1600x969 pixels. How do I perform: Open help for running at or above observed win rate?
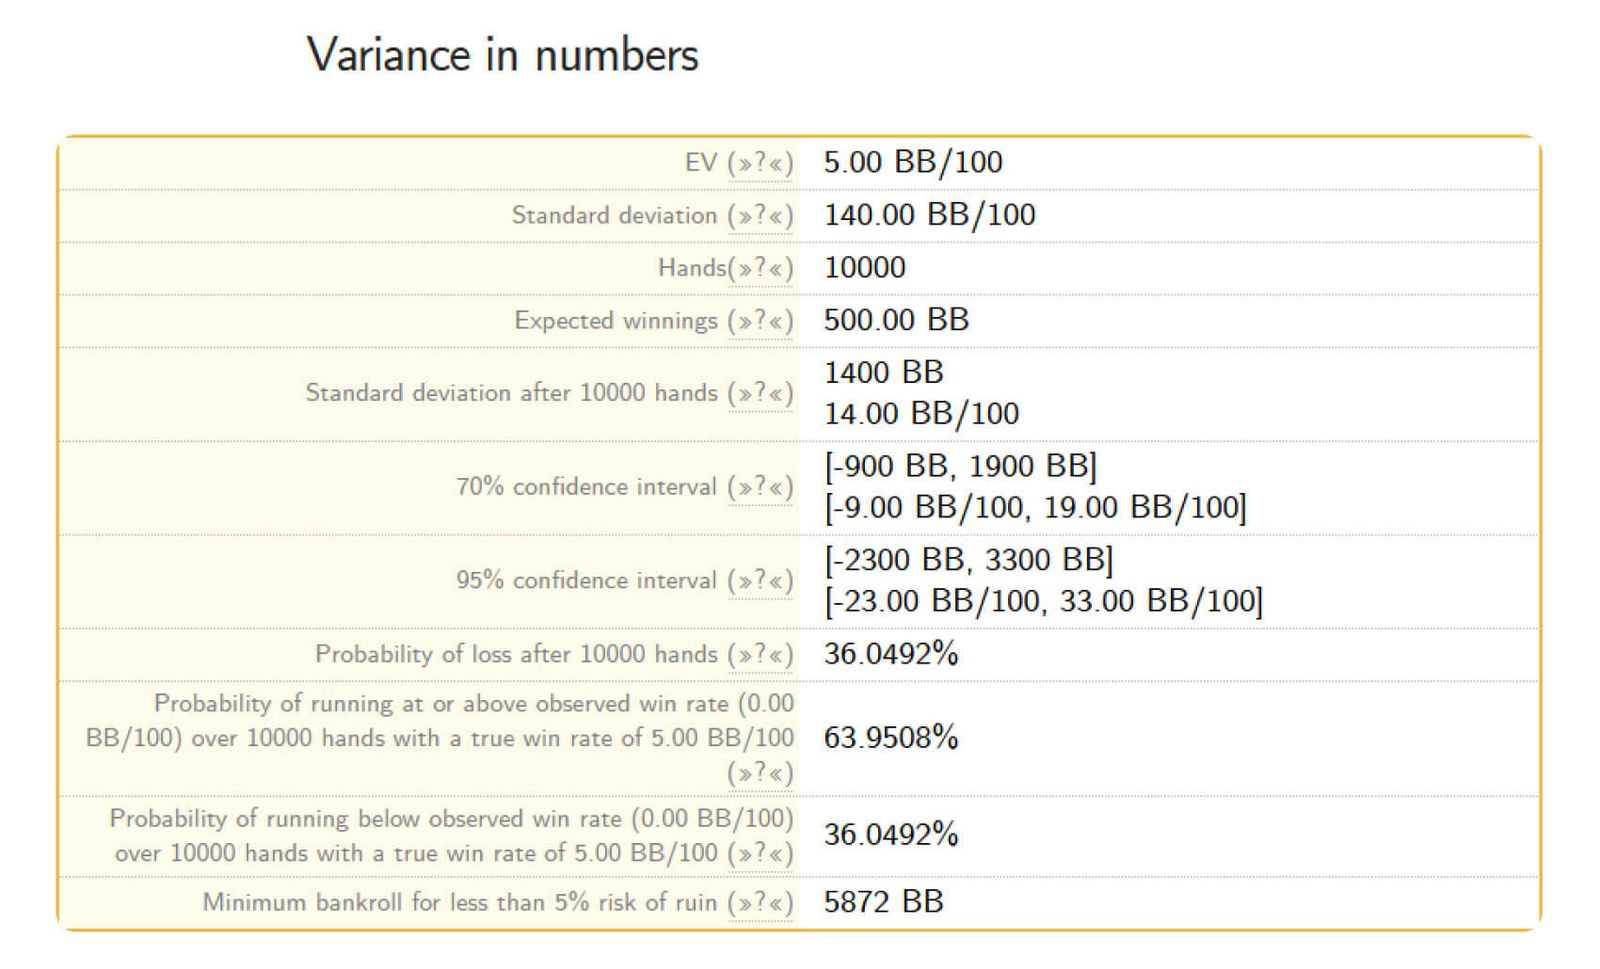point(760,774)
